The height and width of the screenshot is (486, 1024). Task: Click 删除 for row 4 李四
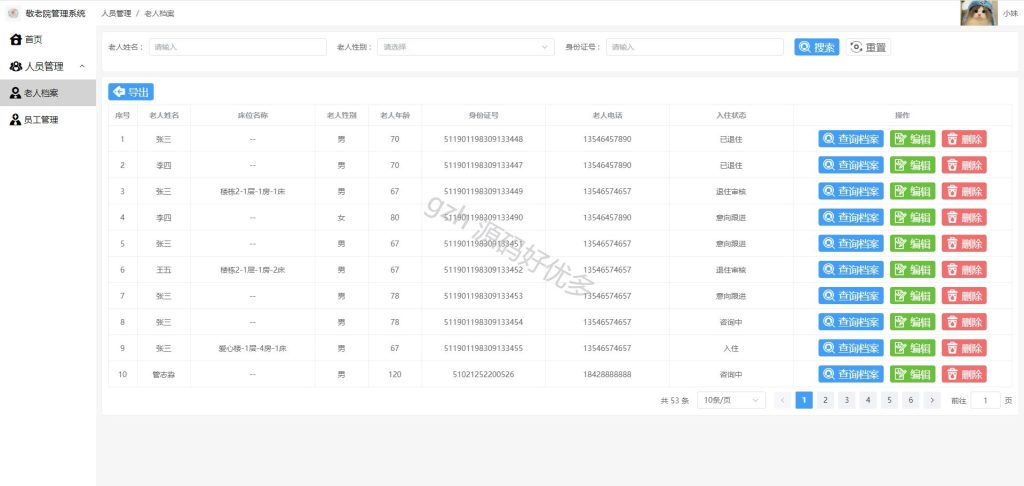[x=964, y=218]
